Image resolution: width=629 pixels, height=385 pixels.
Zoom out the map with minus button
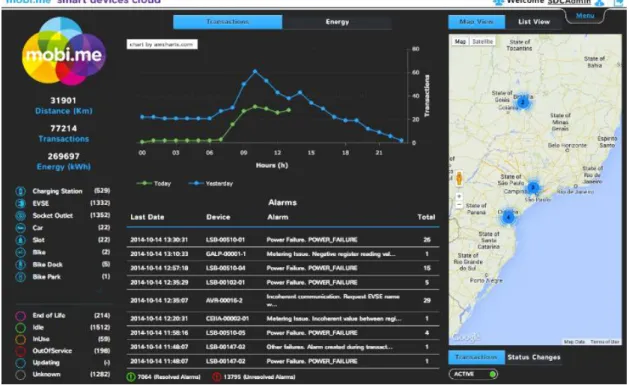459,205
